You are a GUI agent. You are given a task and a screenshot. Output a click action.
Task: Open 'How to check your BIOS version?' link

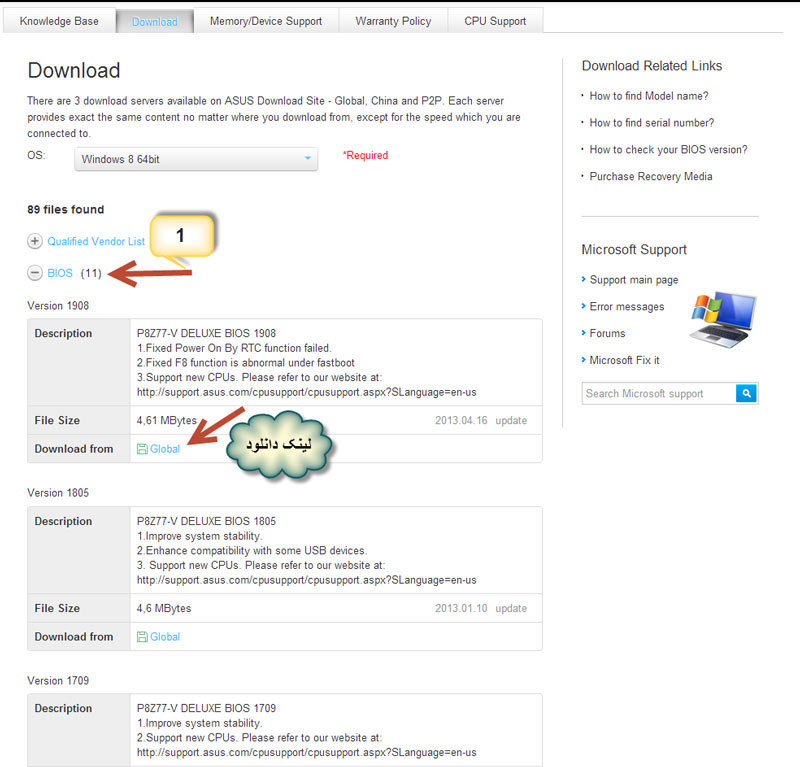(x=668, y=150)
